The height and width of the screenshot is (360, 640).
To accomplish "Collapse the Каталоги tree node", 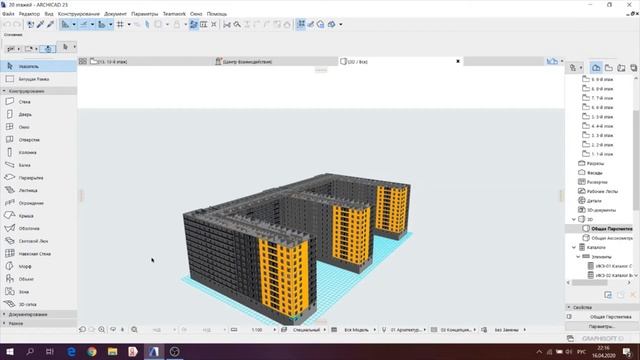I will [x=574, y=247].
